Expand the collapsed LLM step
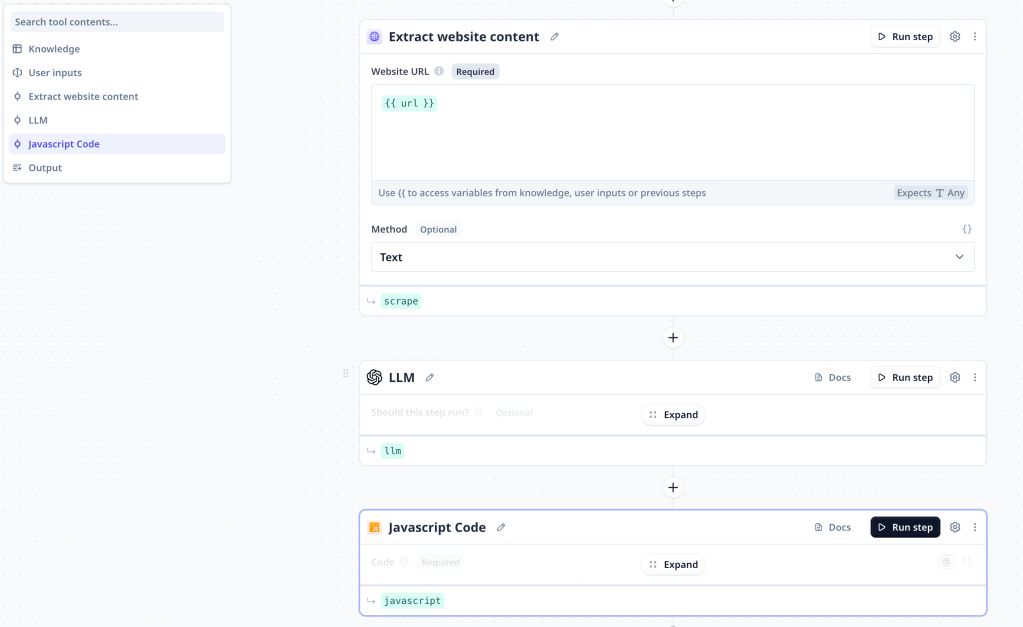 [673, 415]
